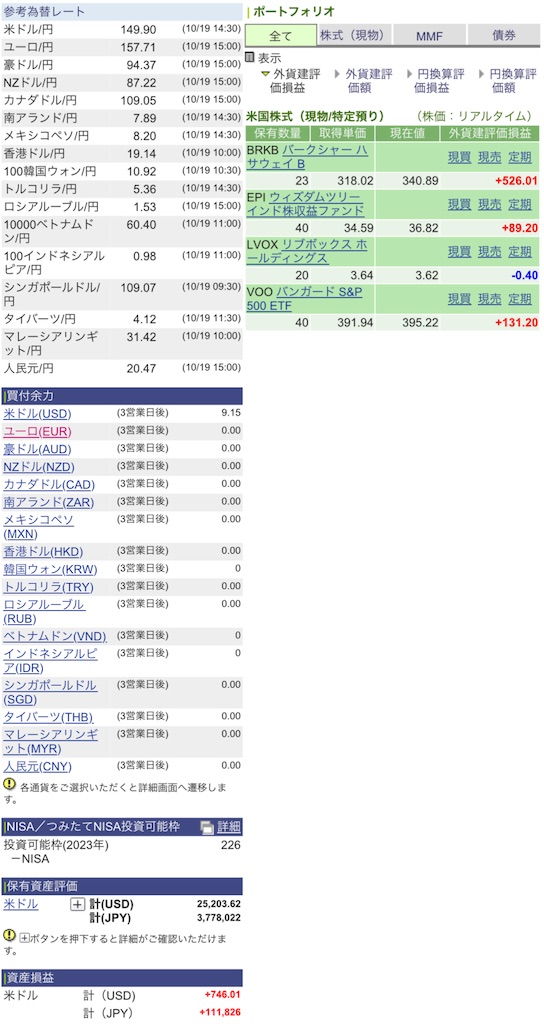Image resolution: width=544 pixels, height=1024 pixels.
Task: Switch to the 全て portfolio tab
Action: click(x=281, y=35)
